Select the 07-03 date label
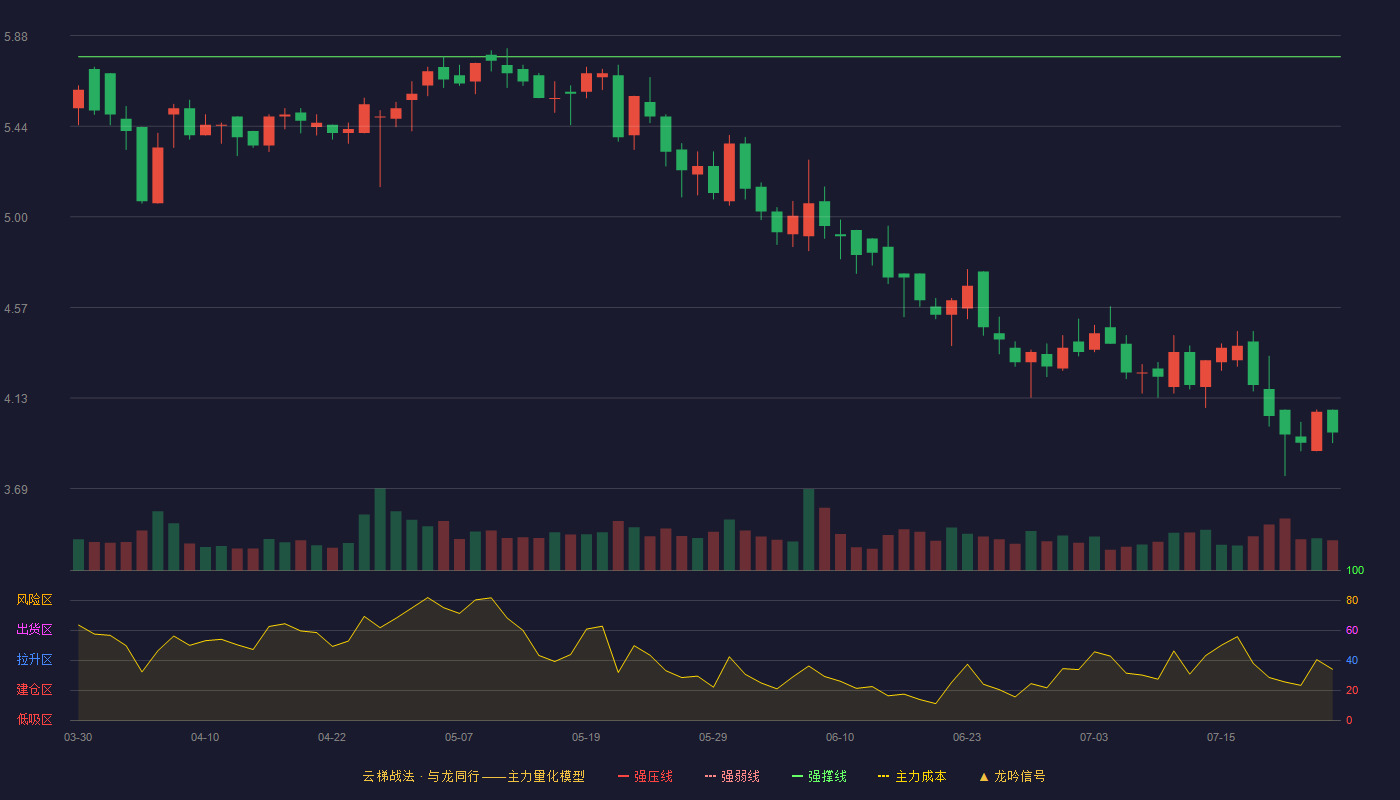This screenshot has width=1400, height=800. (x=1094, y=737)
